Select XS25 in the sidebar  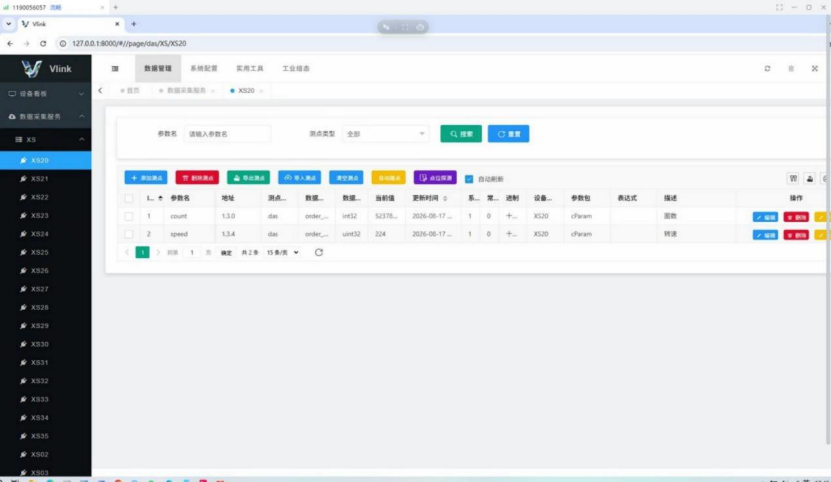coord(46,252)
